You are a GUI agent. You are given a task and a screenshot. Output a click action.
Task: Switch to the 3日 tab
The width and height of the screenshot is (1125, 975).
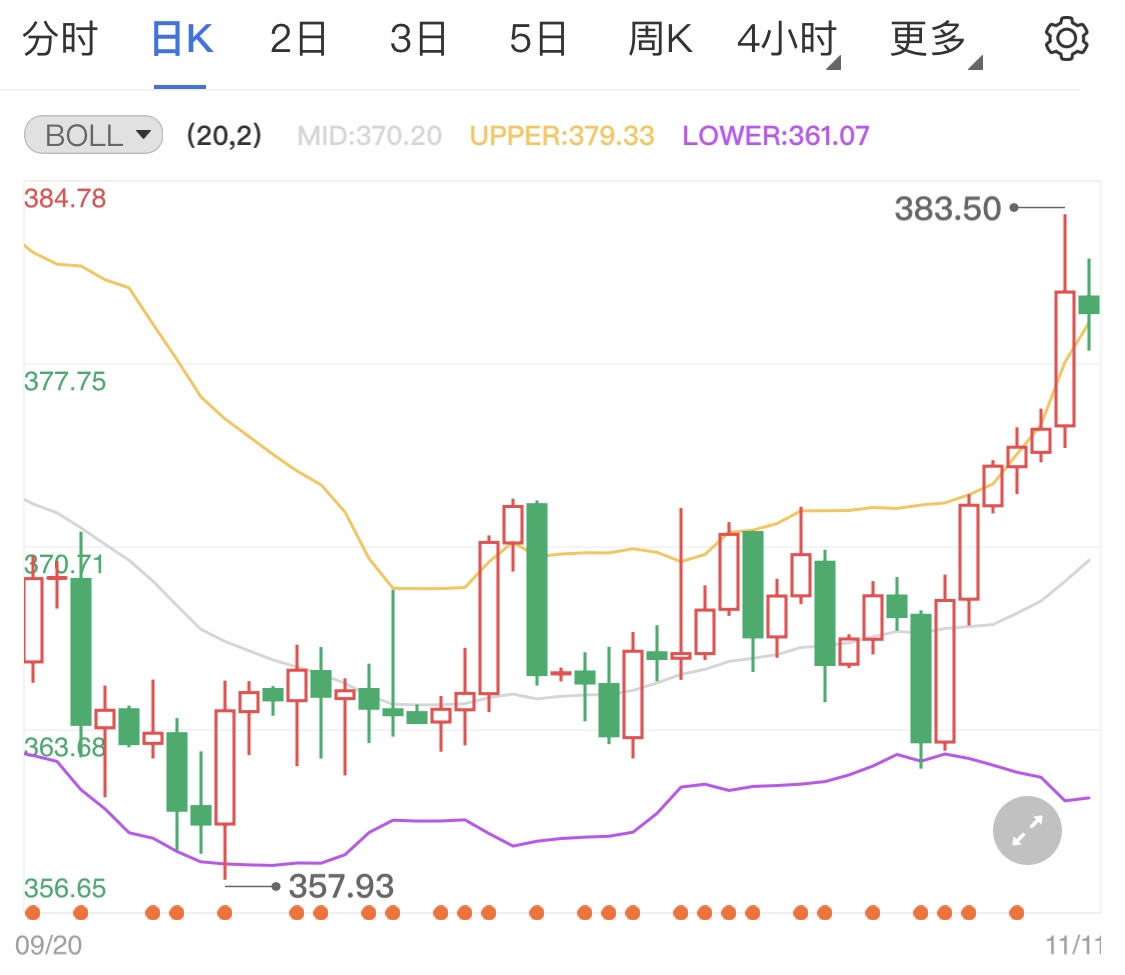[418, 39]
